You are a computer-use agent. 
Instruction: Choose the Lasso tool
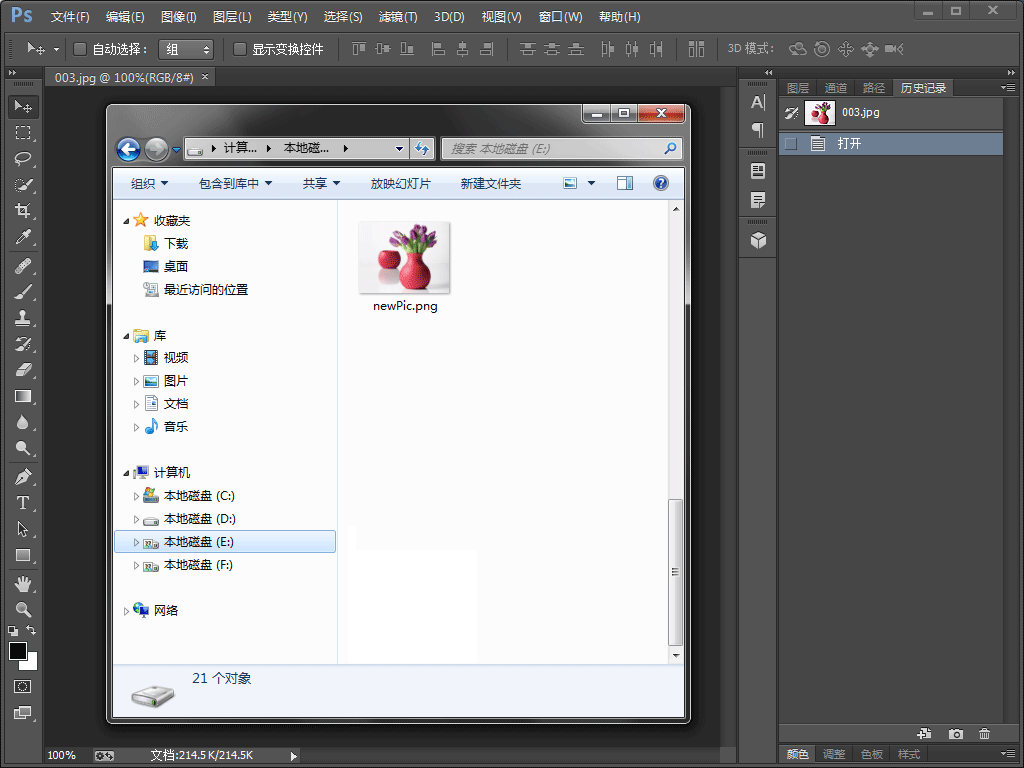point(23,159)
